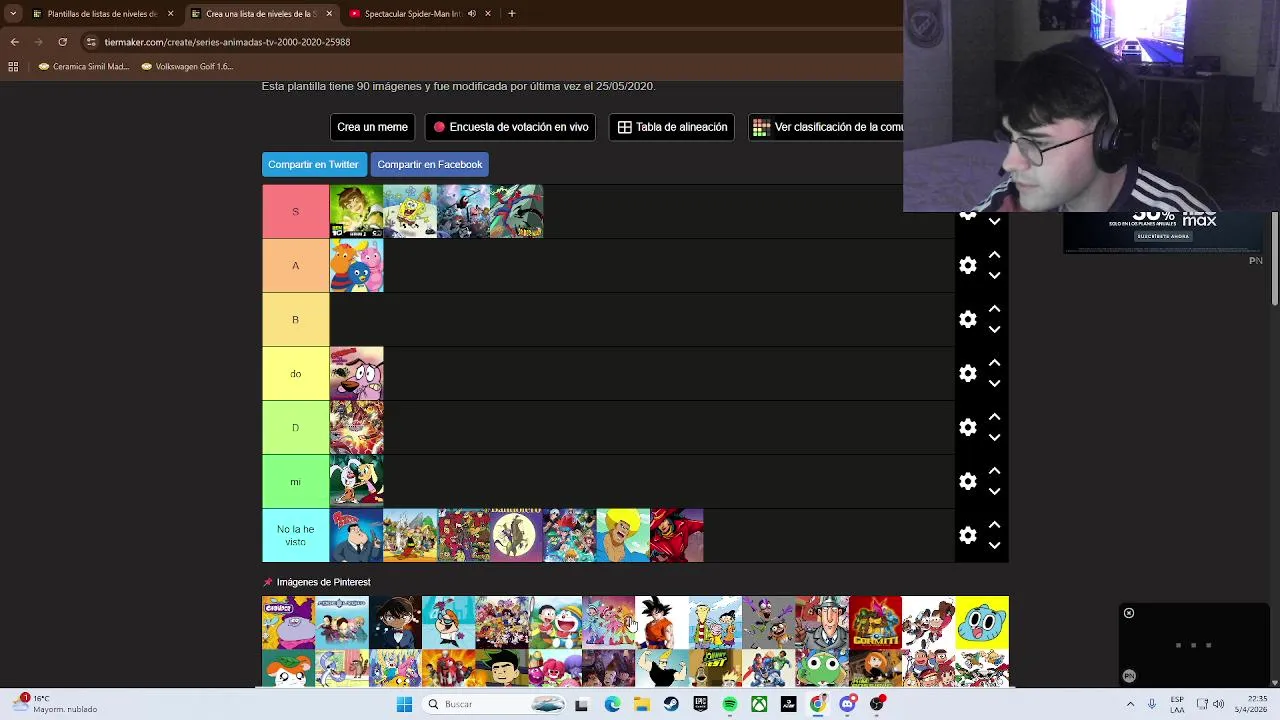Open the tab search dropdown

[12, 14]
